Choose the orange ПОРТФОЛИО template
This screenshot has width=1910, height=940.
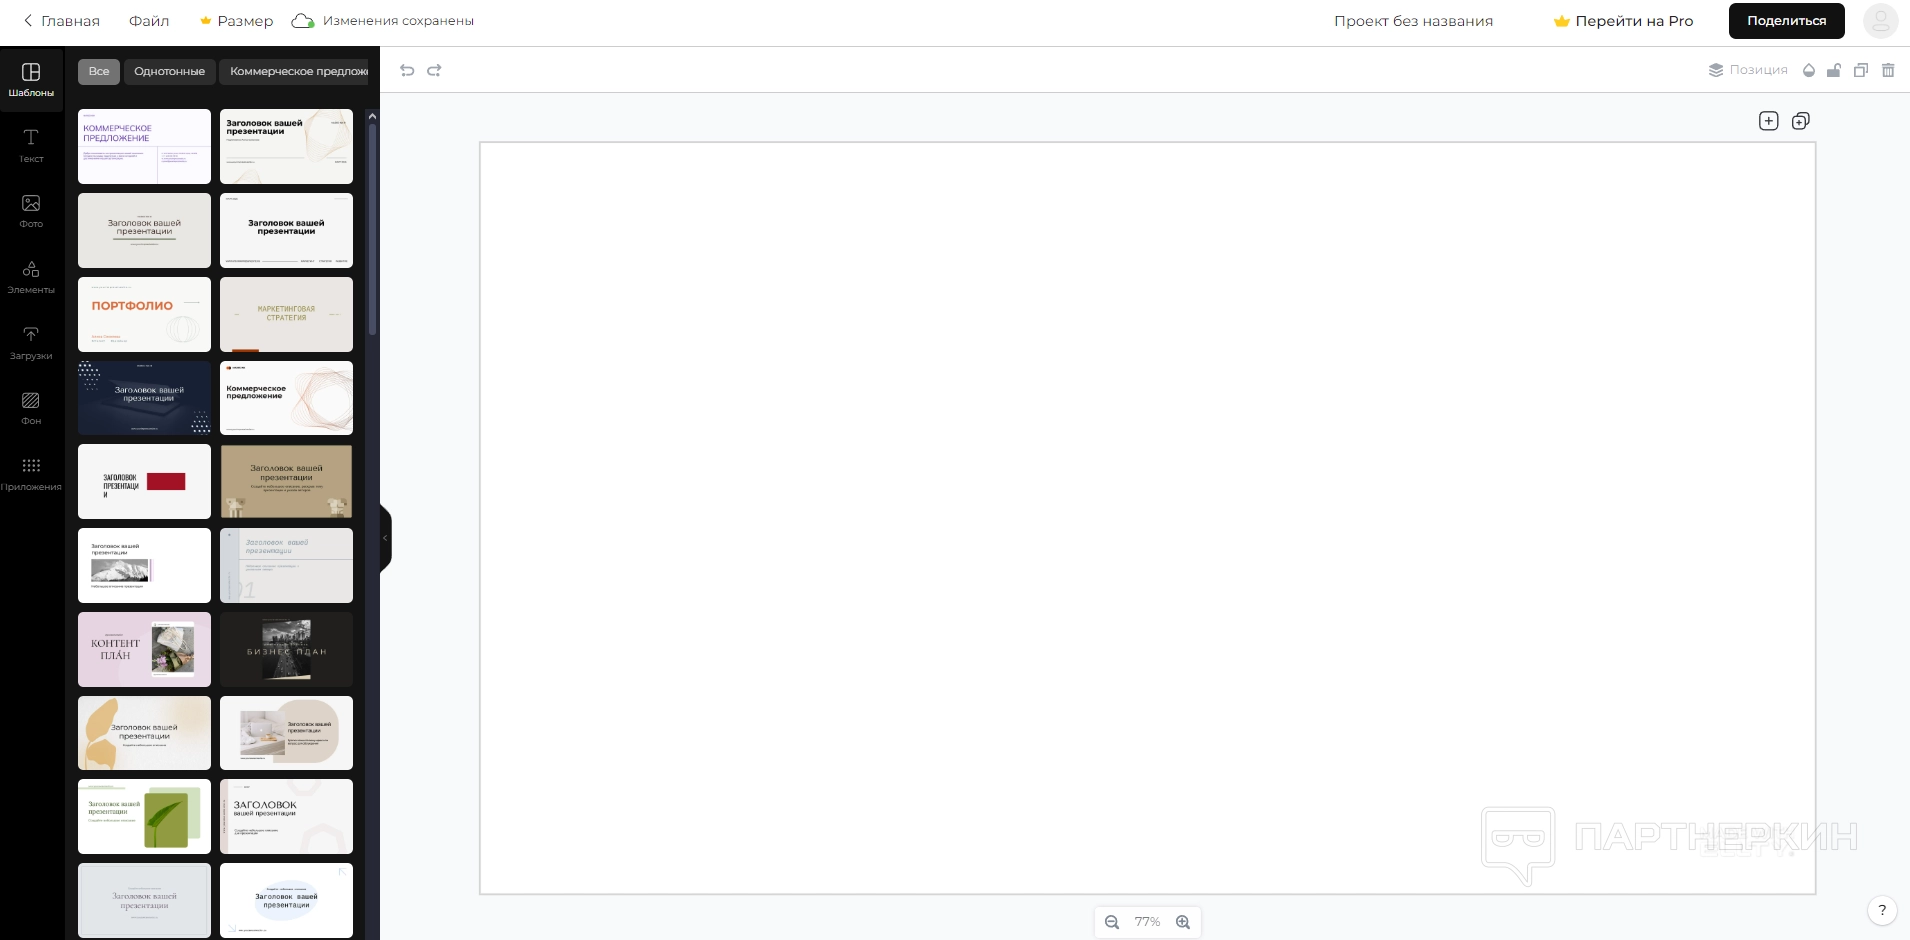(x=144, y=314)
